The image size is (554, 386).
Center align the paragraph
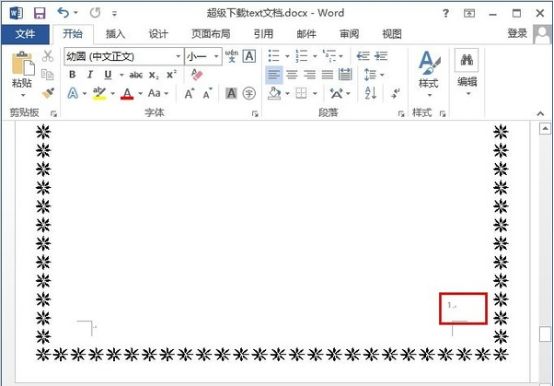(x=292, y=75)
